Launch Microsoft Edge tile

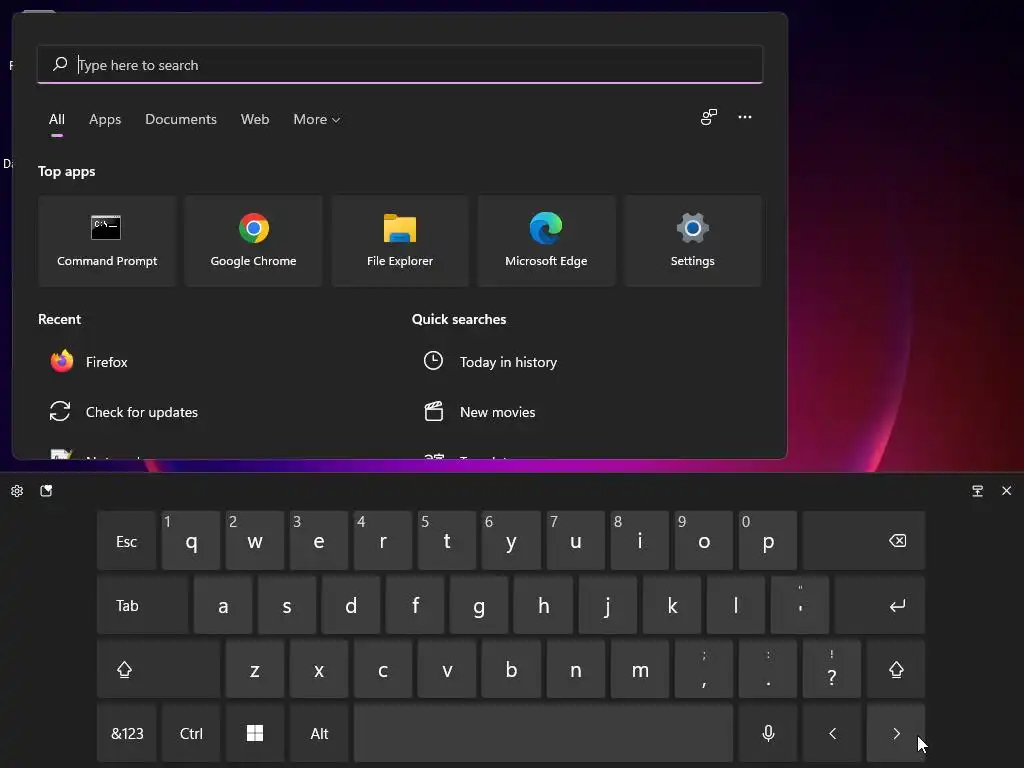coord(546,241)
